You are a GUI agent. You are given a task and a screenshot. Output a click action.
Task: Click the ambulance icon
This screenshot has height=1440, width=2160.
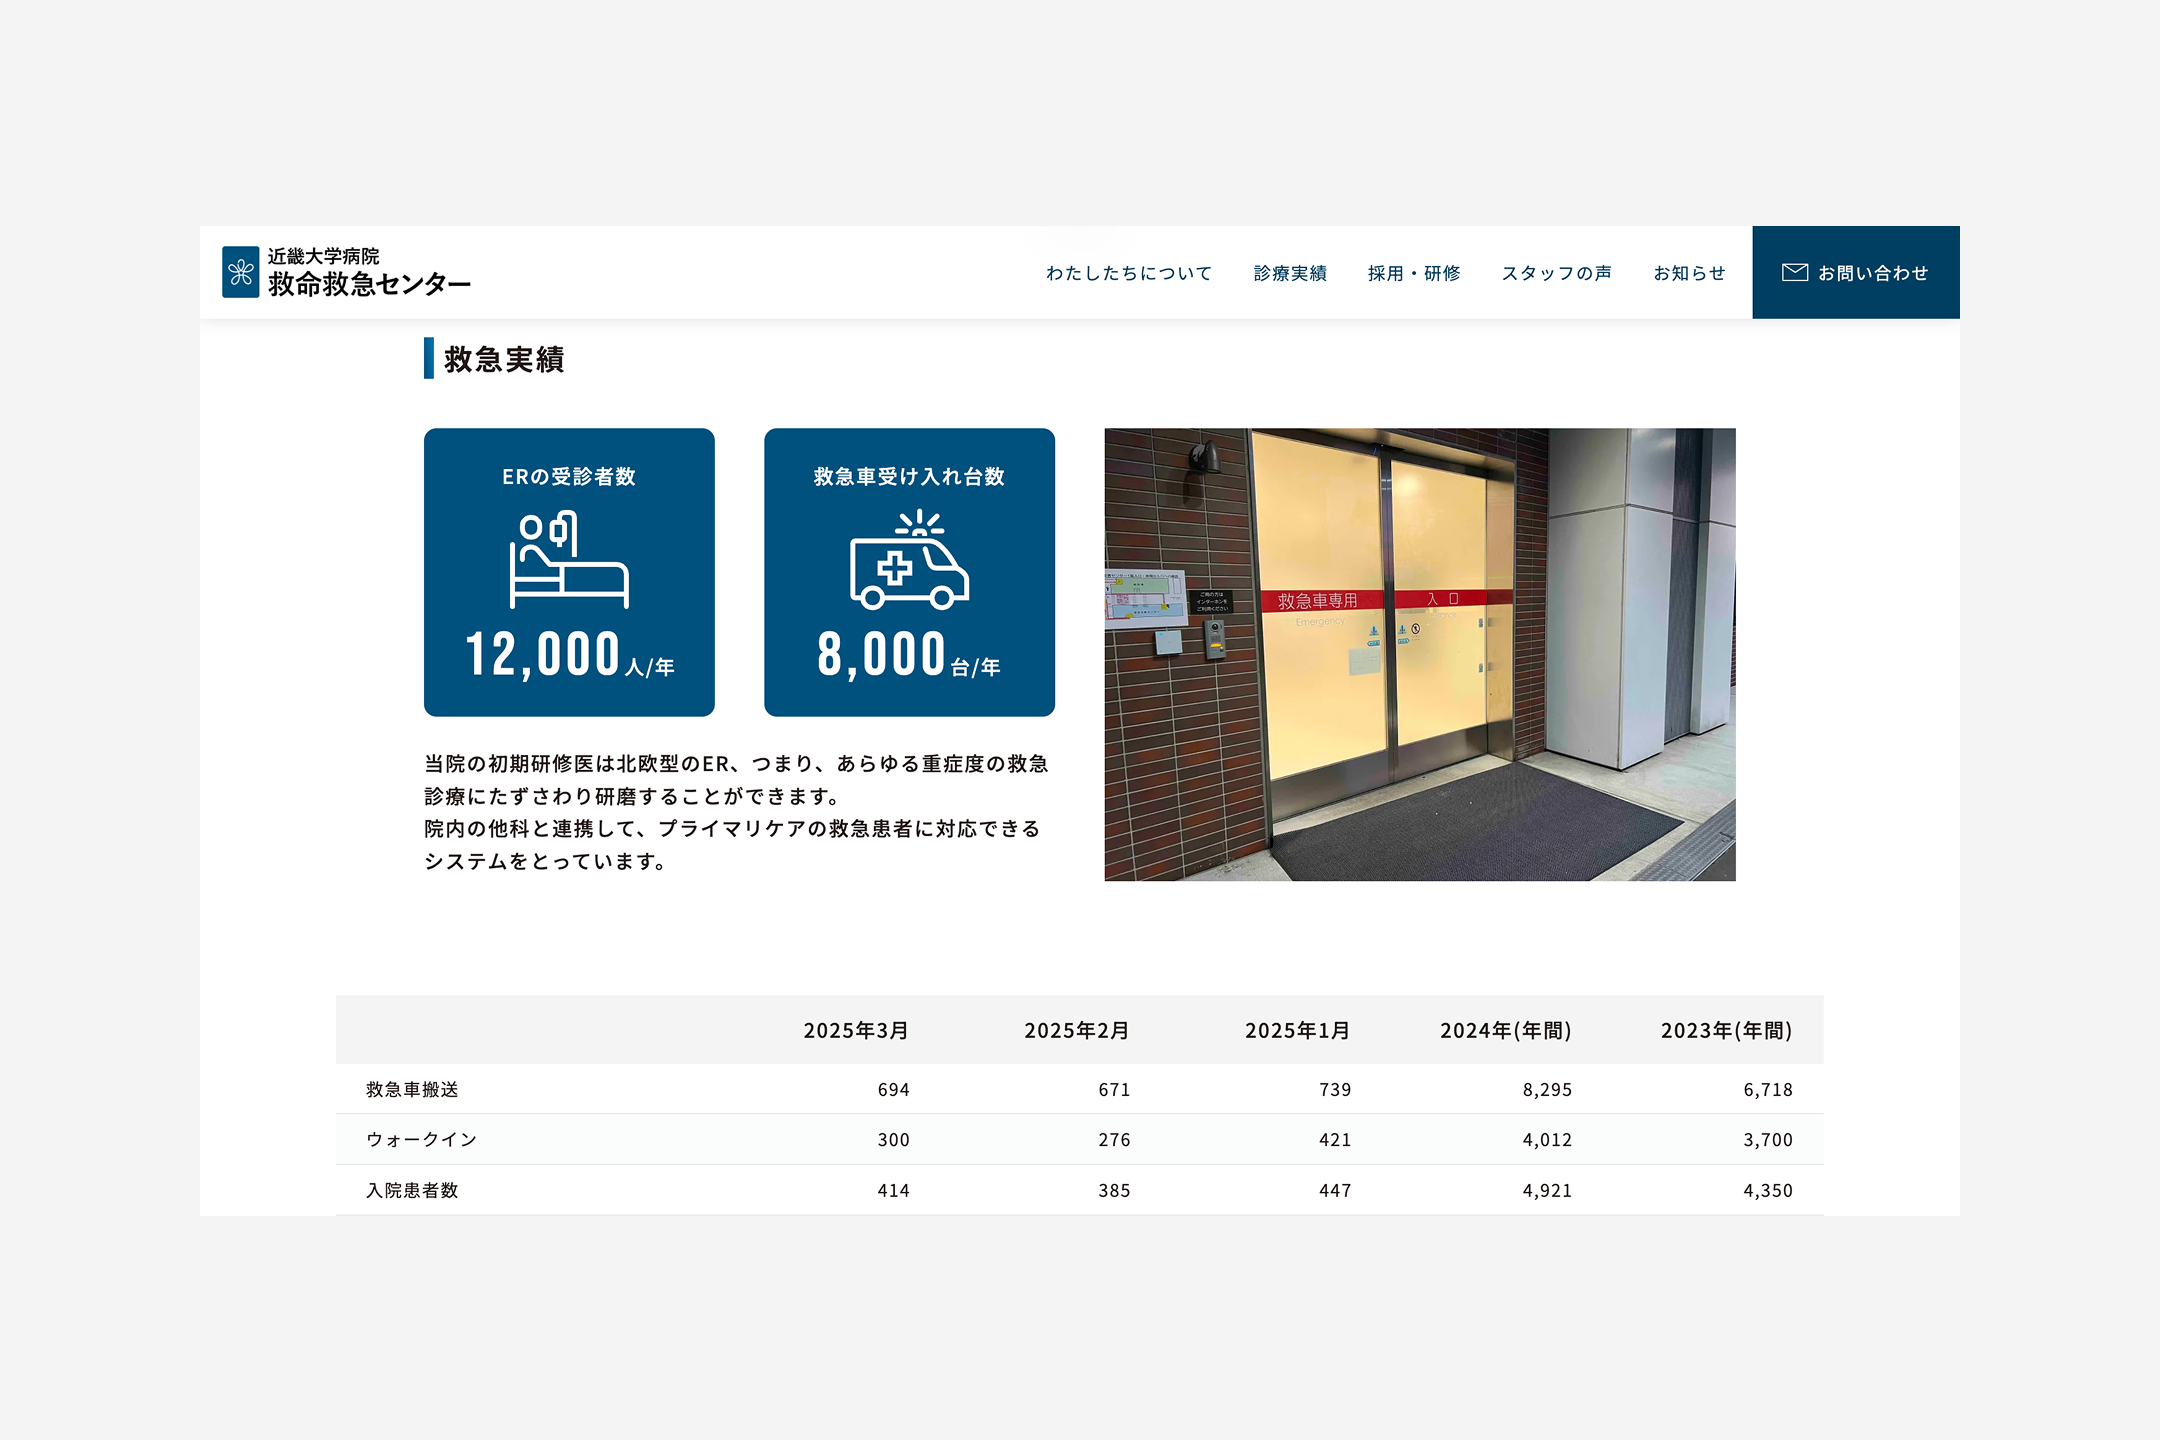pos(908,560)
